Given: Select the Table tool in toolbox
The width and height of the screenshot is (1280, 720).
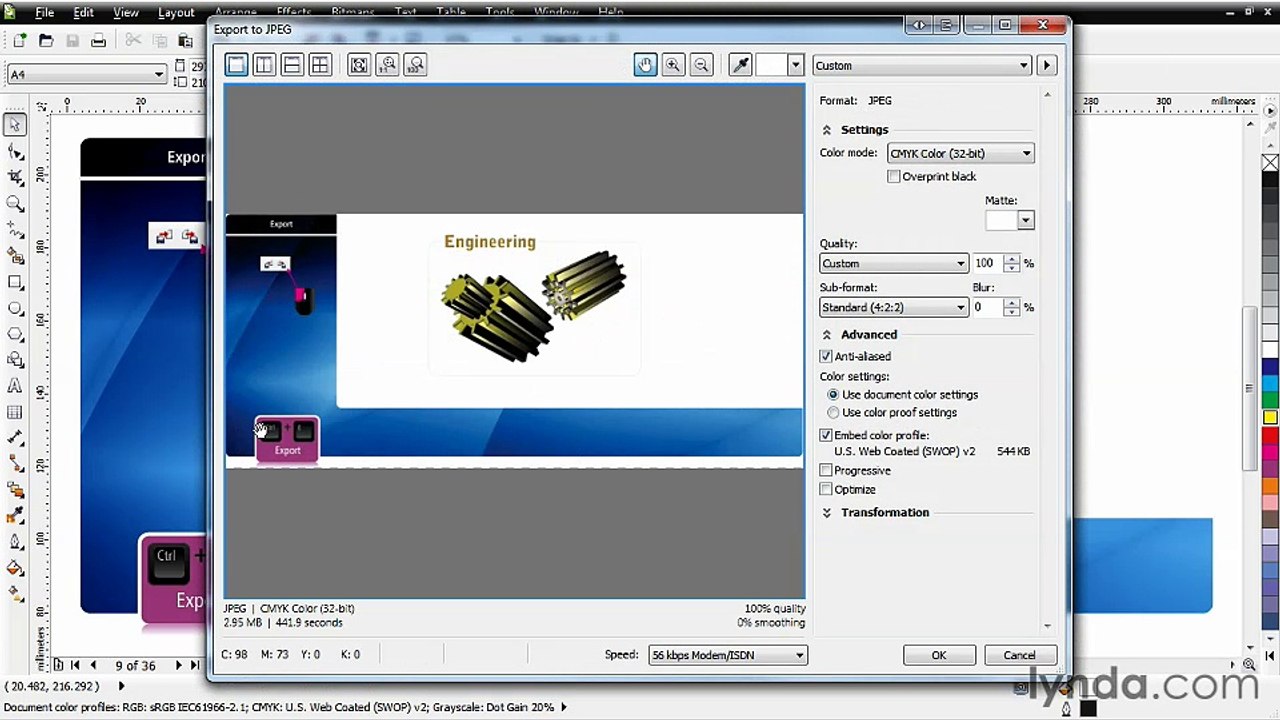Looking at the screenshot, I should click(15, 412).
